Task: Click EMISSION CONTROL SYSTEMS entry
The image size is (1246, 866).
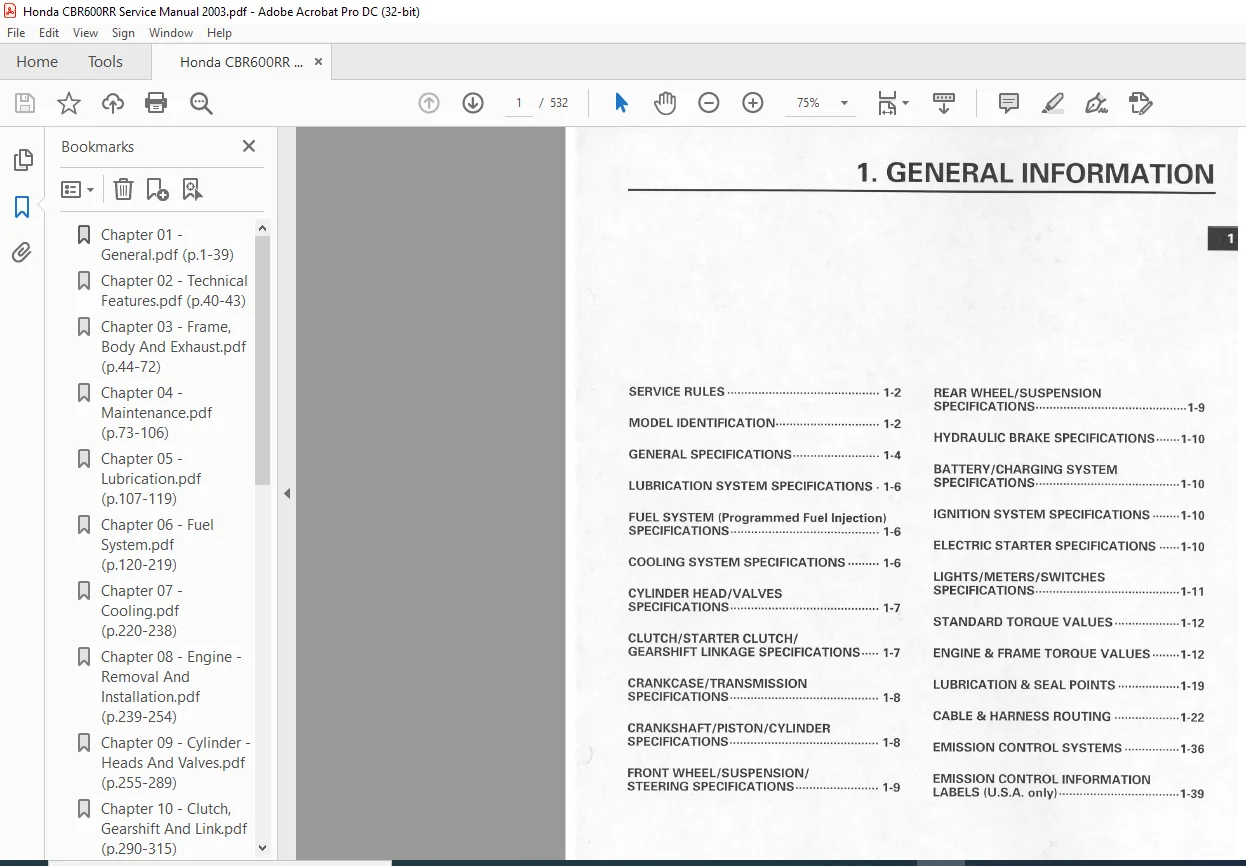Action: pyautogui.click(x=1069, y=748)
